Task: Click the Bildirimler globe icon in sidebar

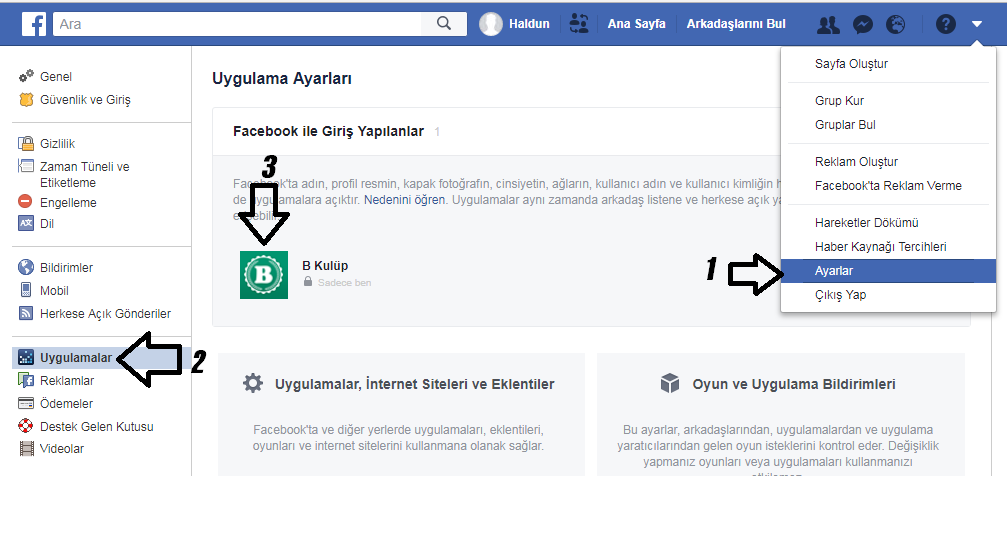Action: 26,267
